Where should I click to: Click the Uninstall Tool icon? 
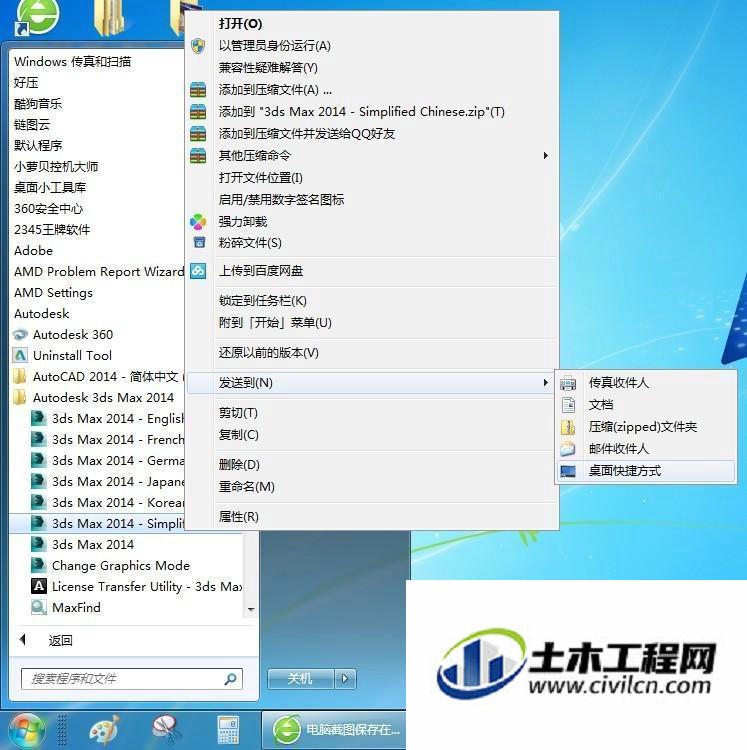tap(20, 355)
